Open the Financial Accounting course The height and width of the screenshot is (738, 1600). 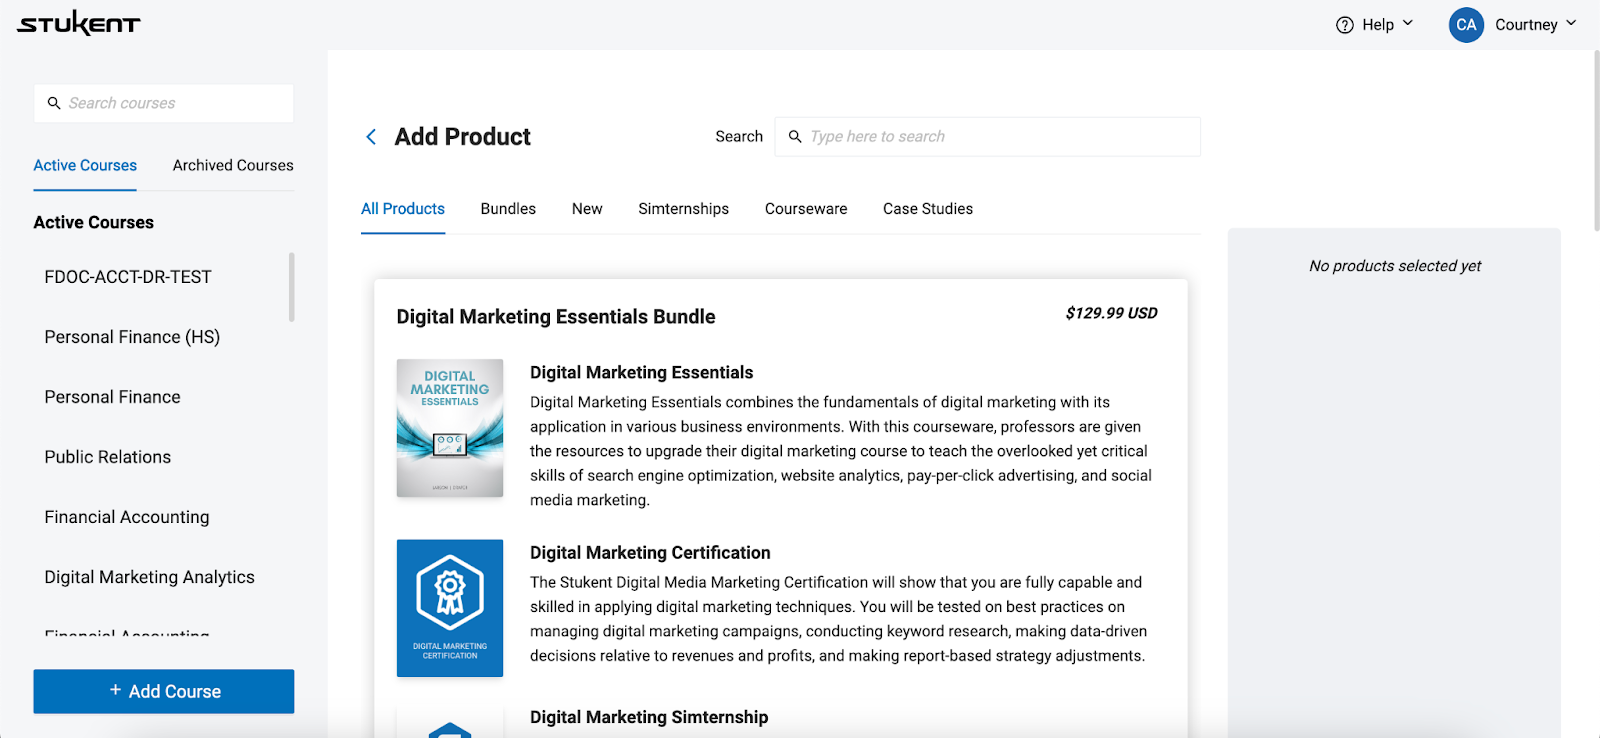tap(127, 517)
